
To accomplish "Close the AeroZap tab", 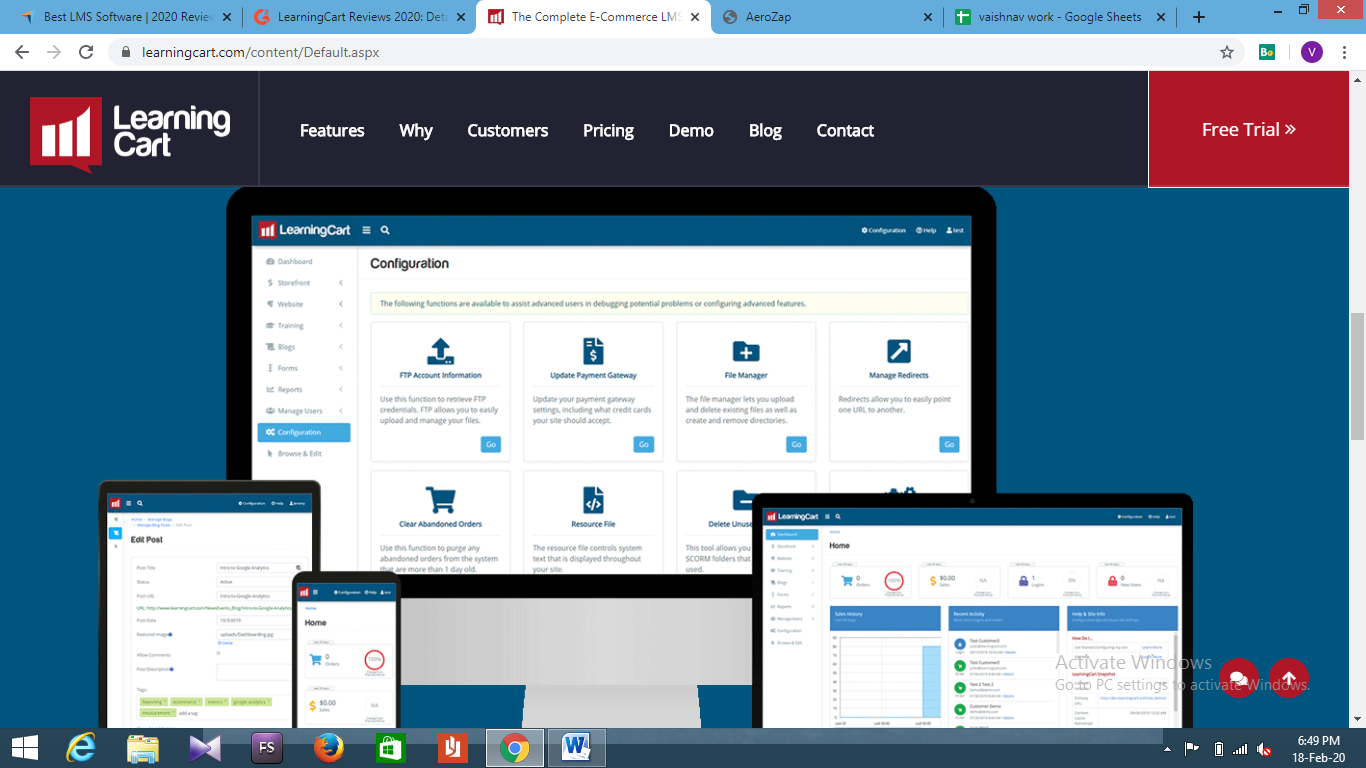I will click(927, 17).
